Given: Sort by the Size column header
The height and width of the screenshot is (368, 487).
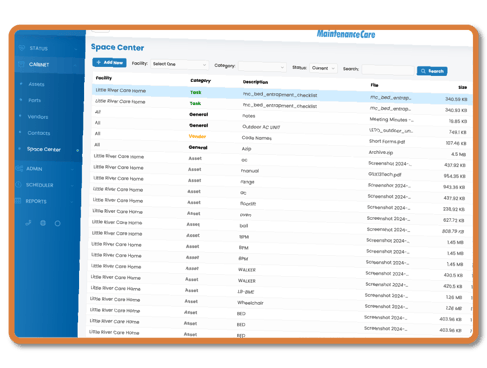Looking at the screenshot, I should (462, 87).
